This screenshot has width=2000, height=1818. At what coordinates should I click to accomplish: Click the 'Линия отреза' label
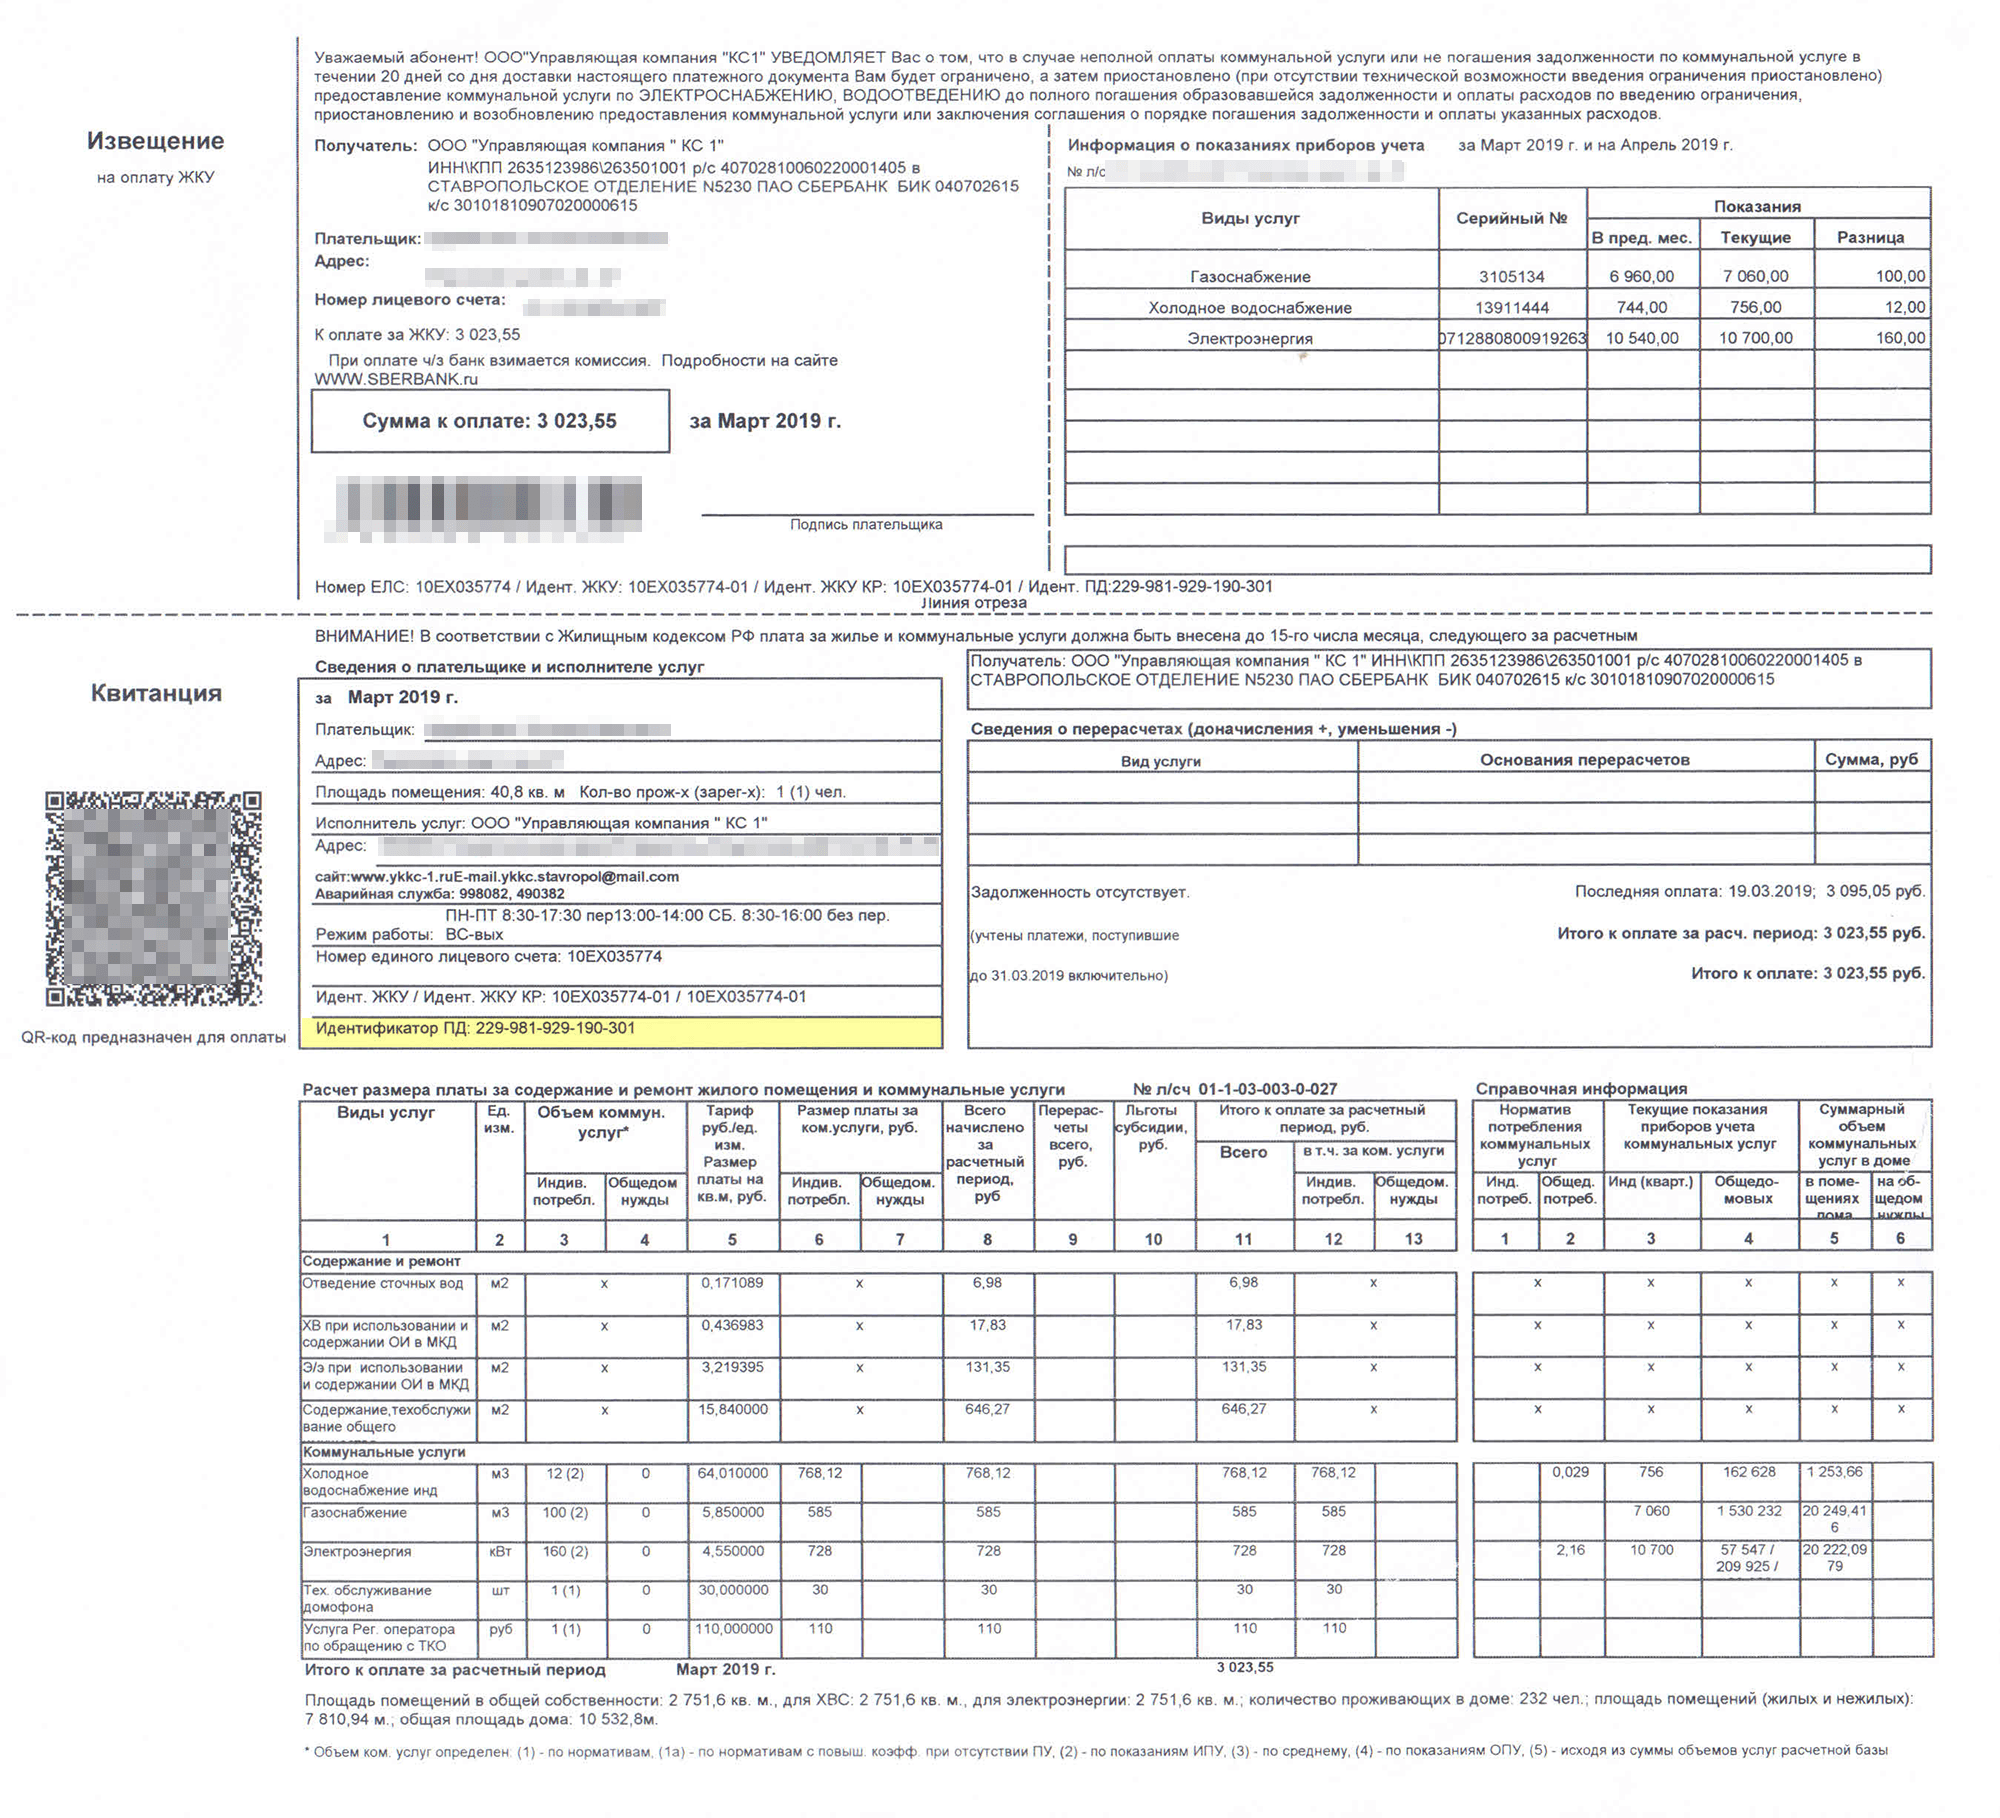[973, 603]
